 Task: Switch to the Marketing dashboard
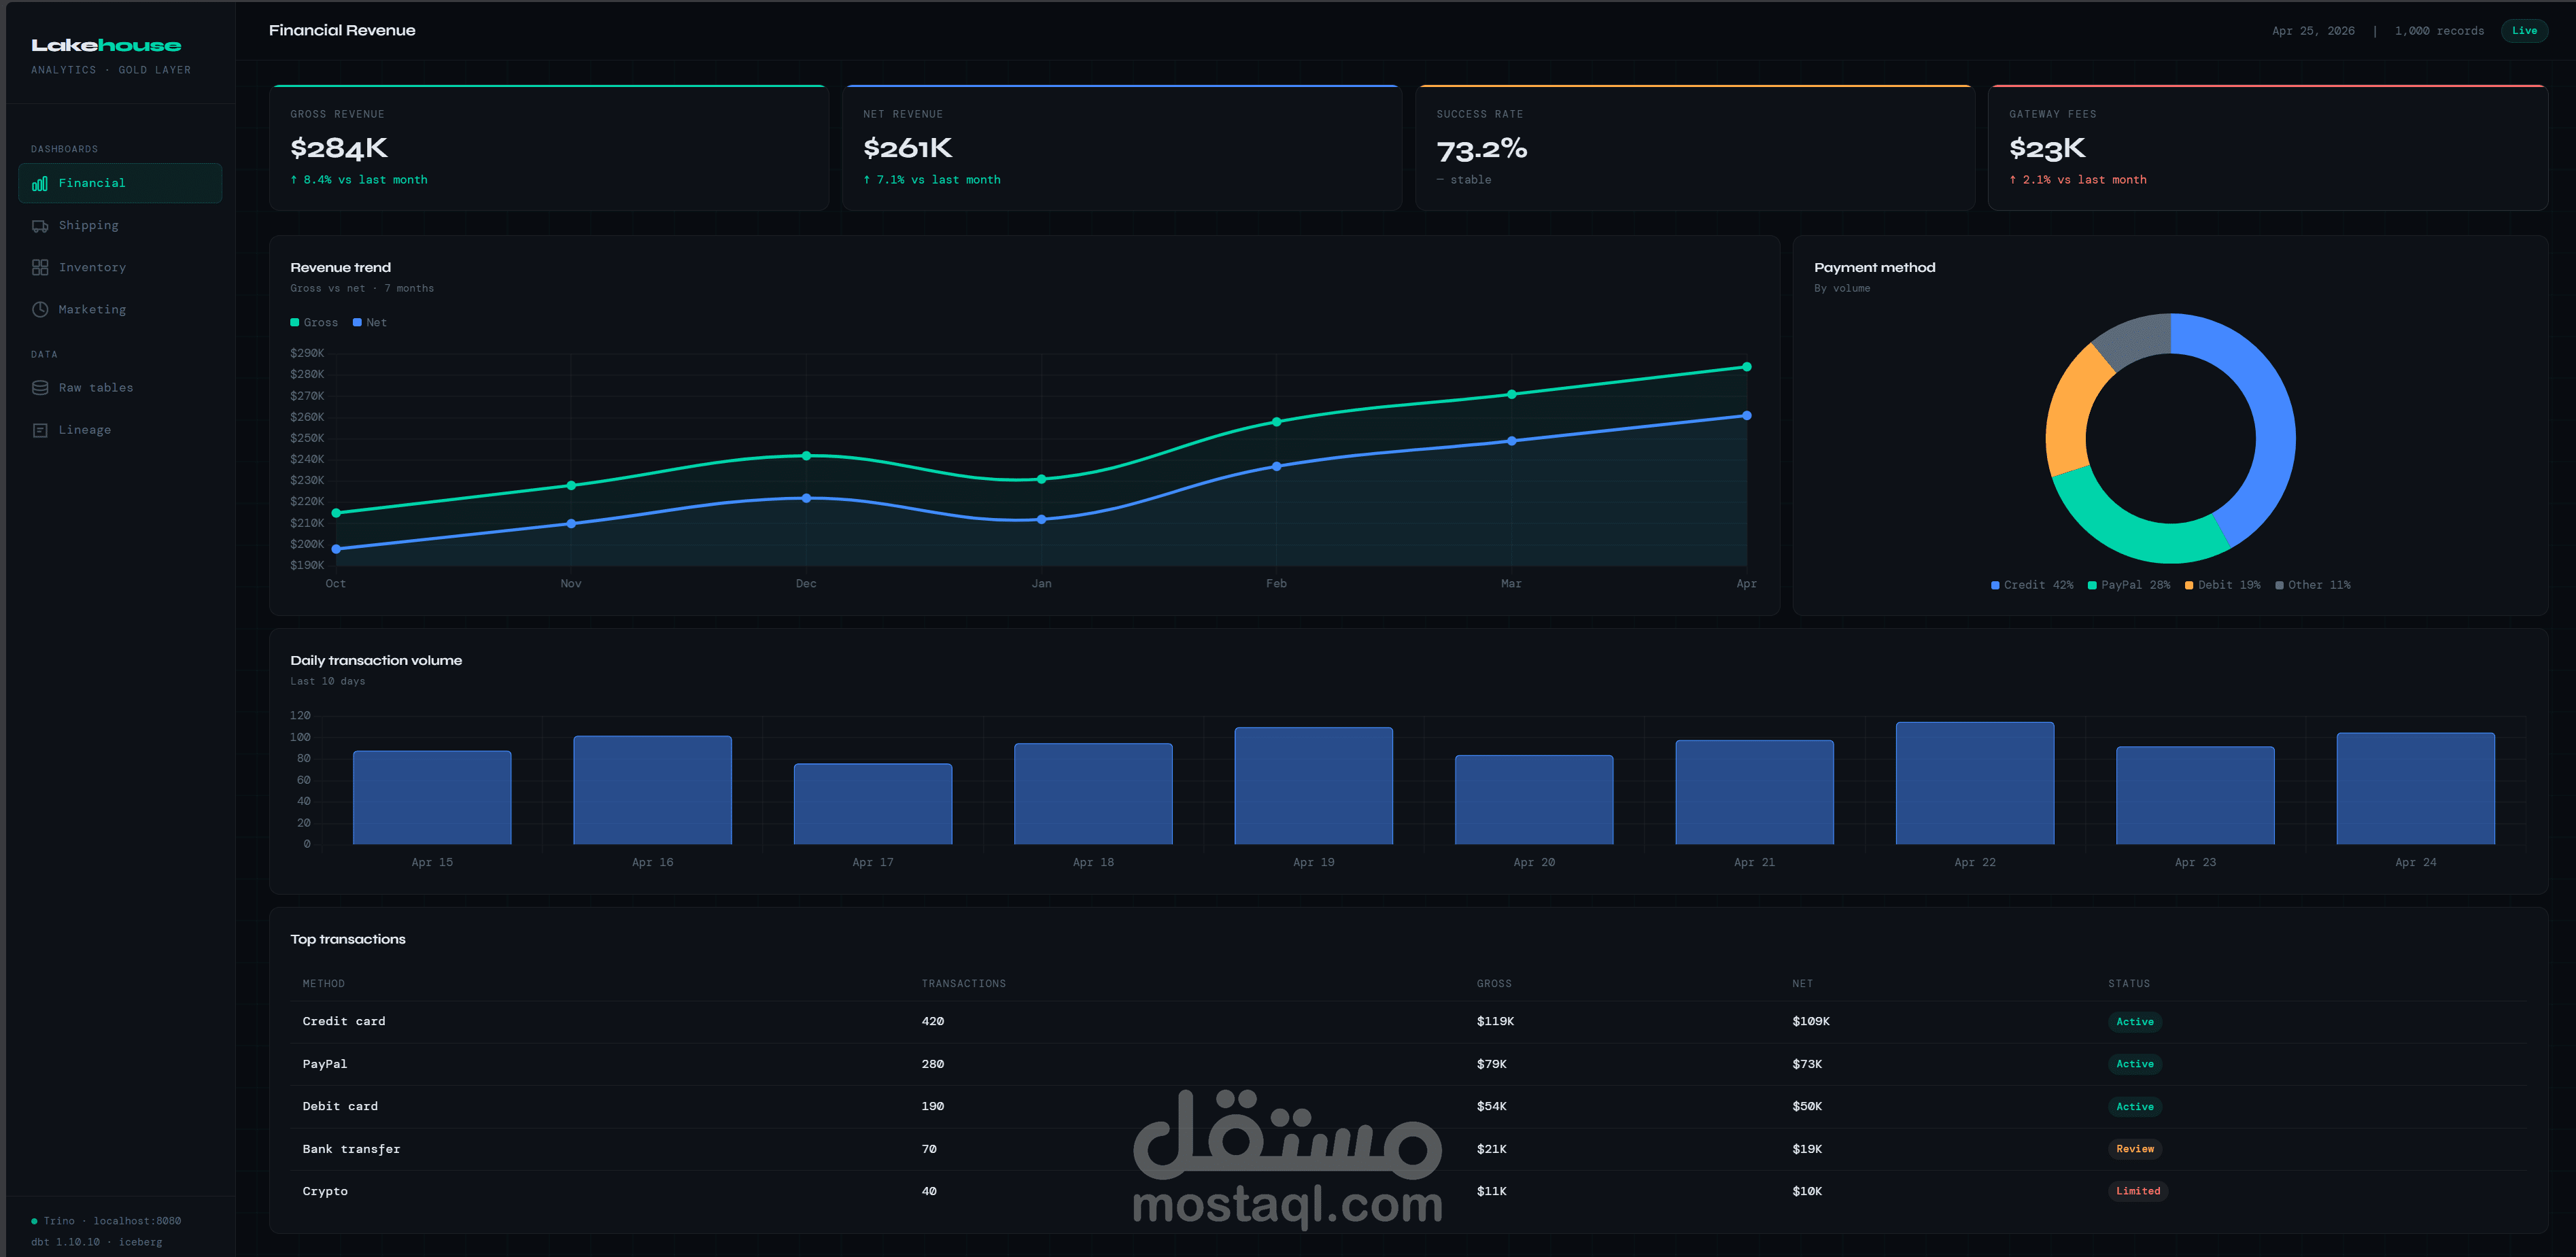(x=120, y=309)
